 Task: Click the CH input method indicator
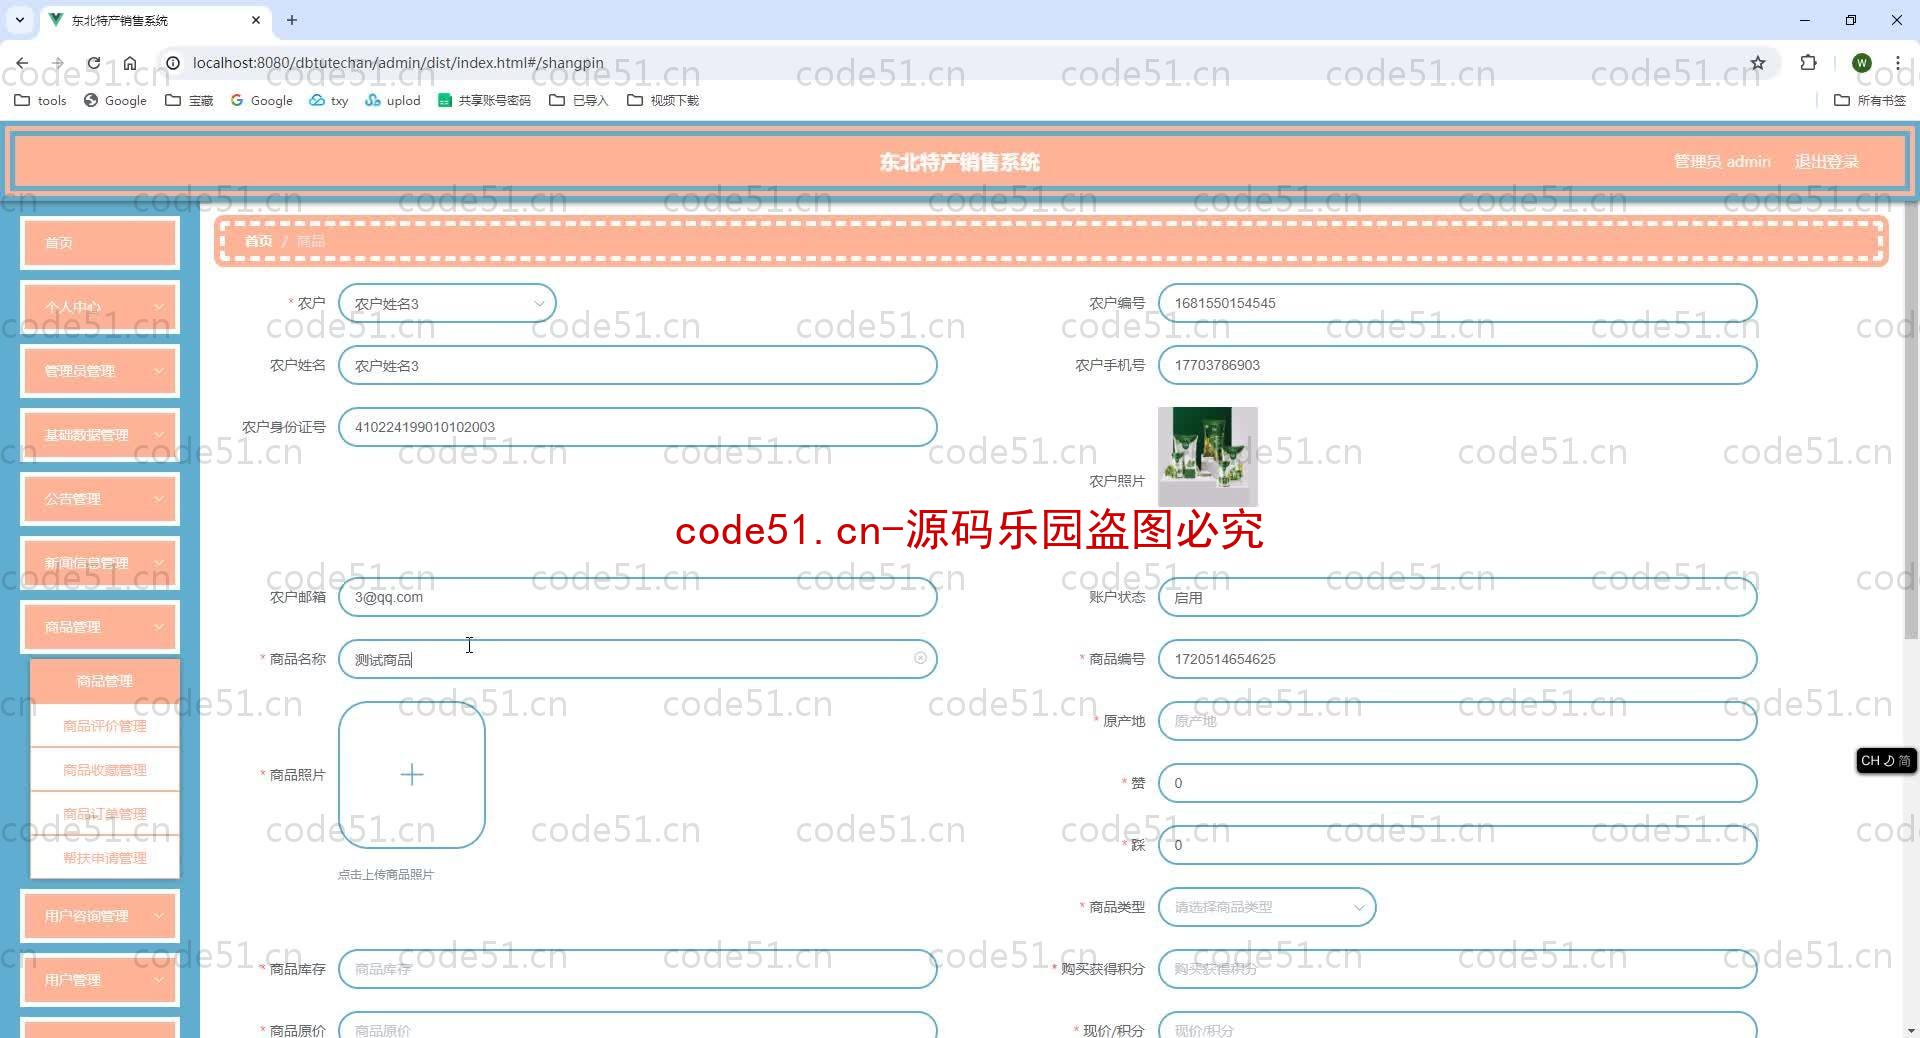pyautogui.click(x=1886, y=761)
